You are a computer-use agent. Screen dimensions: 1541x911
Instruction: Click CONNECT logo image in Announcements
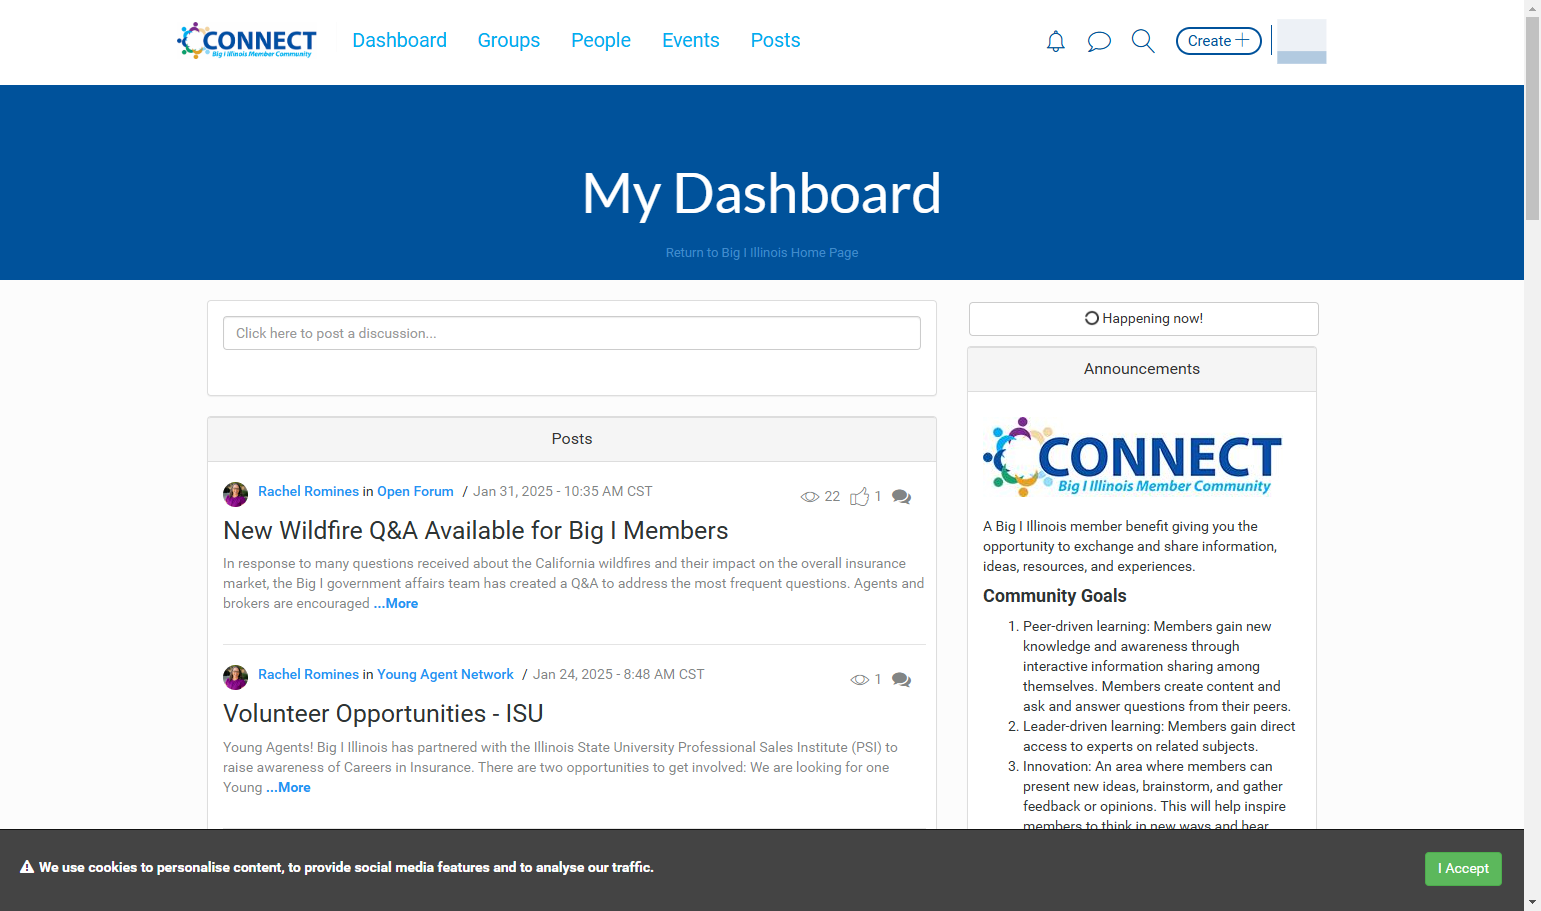point(1132,457)
